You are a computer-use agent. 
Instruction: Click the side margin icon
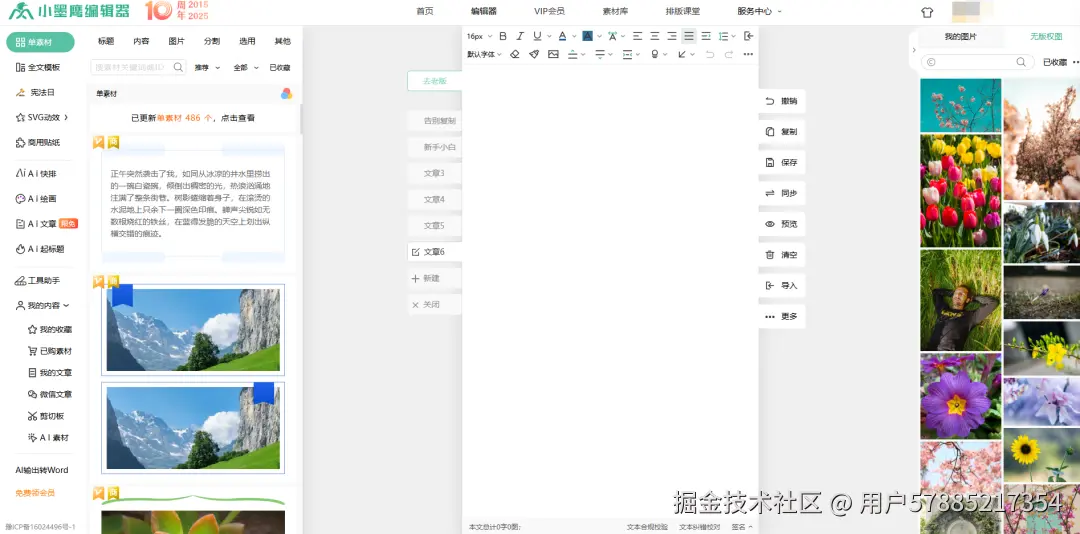627,54
